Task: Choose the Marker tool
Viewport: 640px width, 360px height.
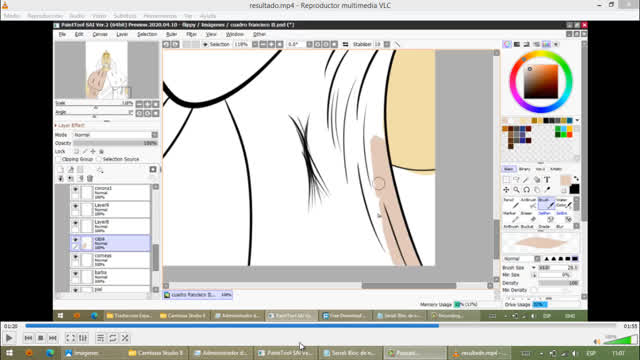Action: coord(511,217)
